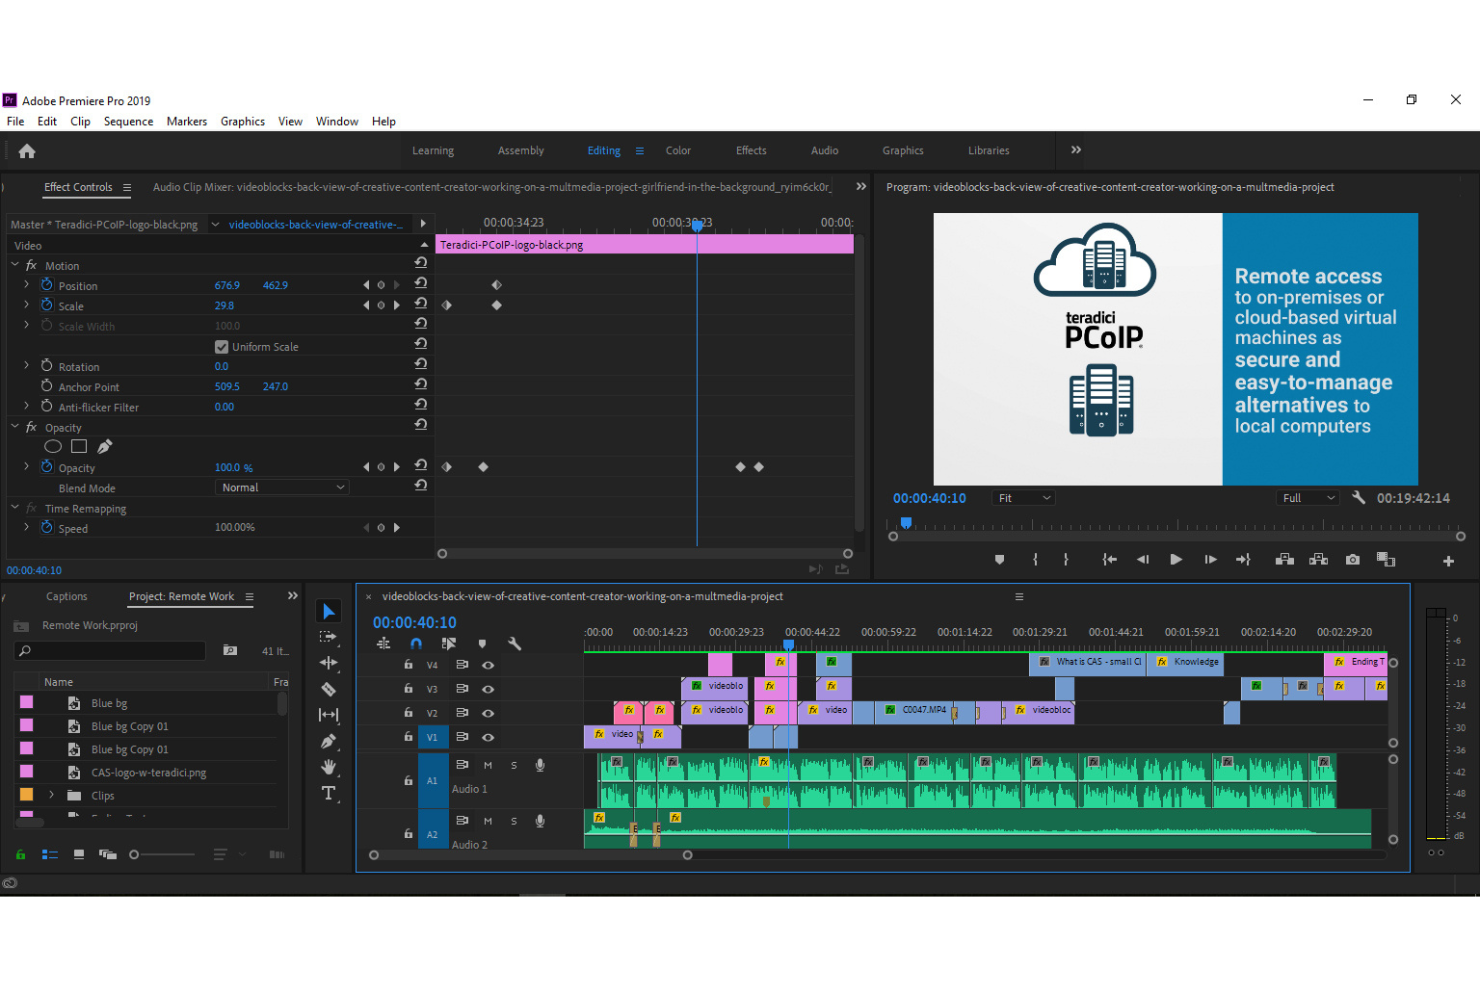
Task: Click the Lift button in program monitor
Action: tap(1285, 560)
